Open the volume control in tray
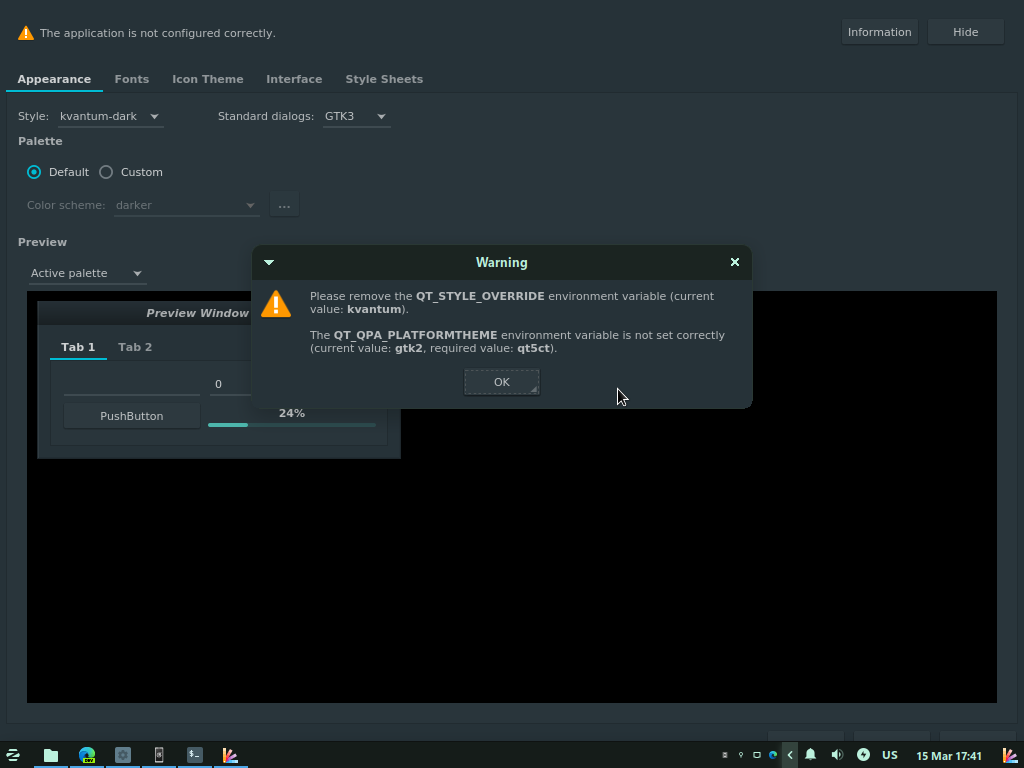 (x=837, y=755)
